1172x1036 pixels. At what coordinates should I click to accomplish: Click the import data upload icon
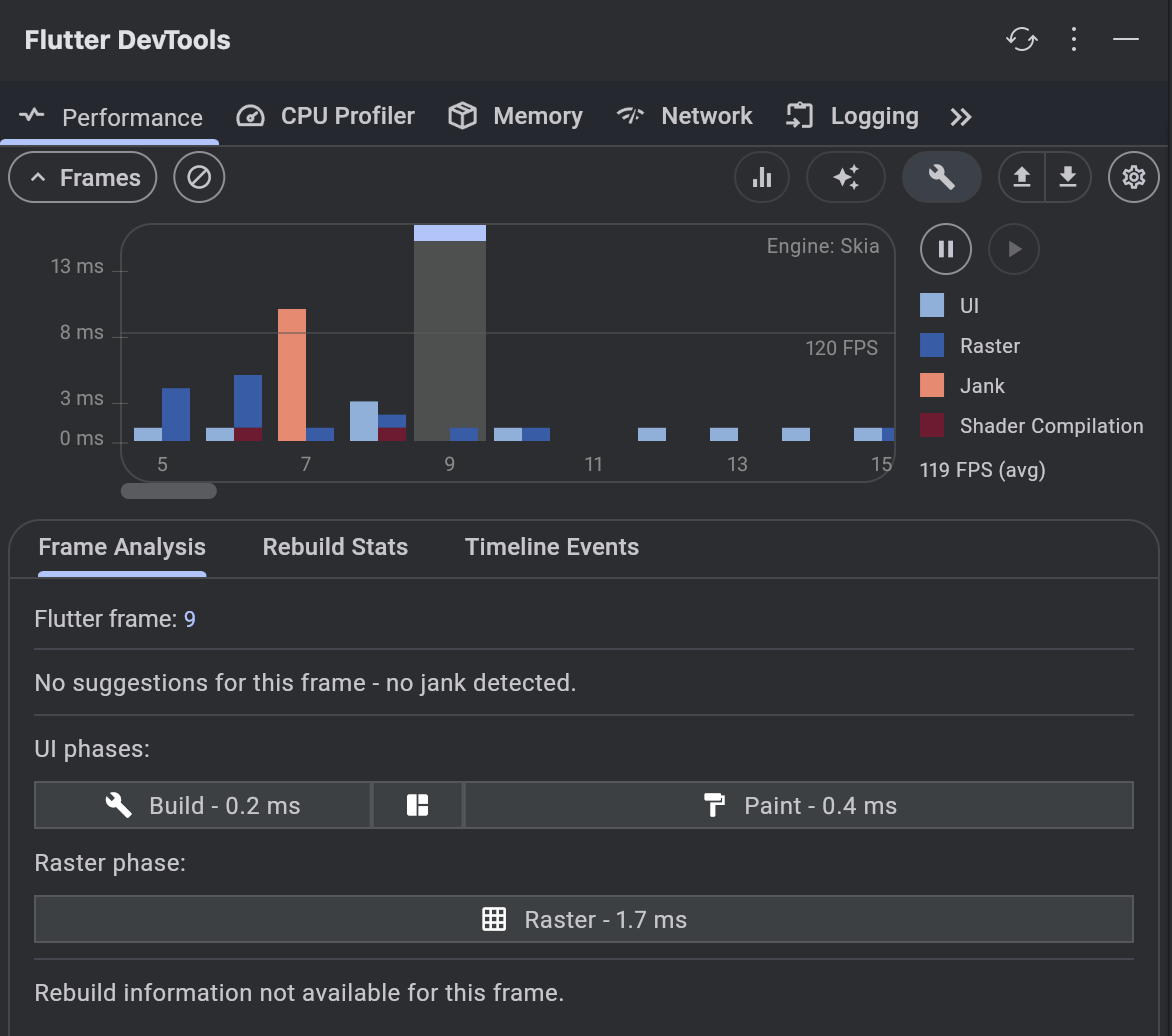click(1021, 178)
